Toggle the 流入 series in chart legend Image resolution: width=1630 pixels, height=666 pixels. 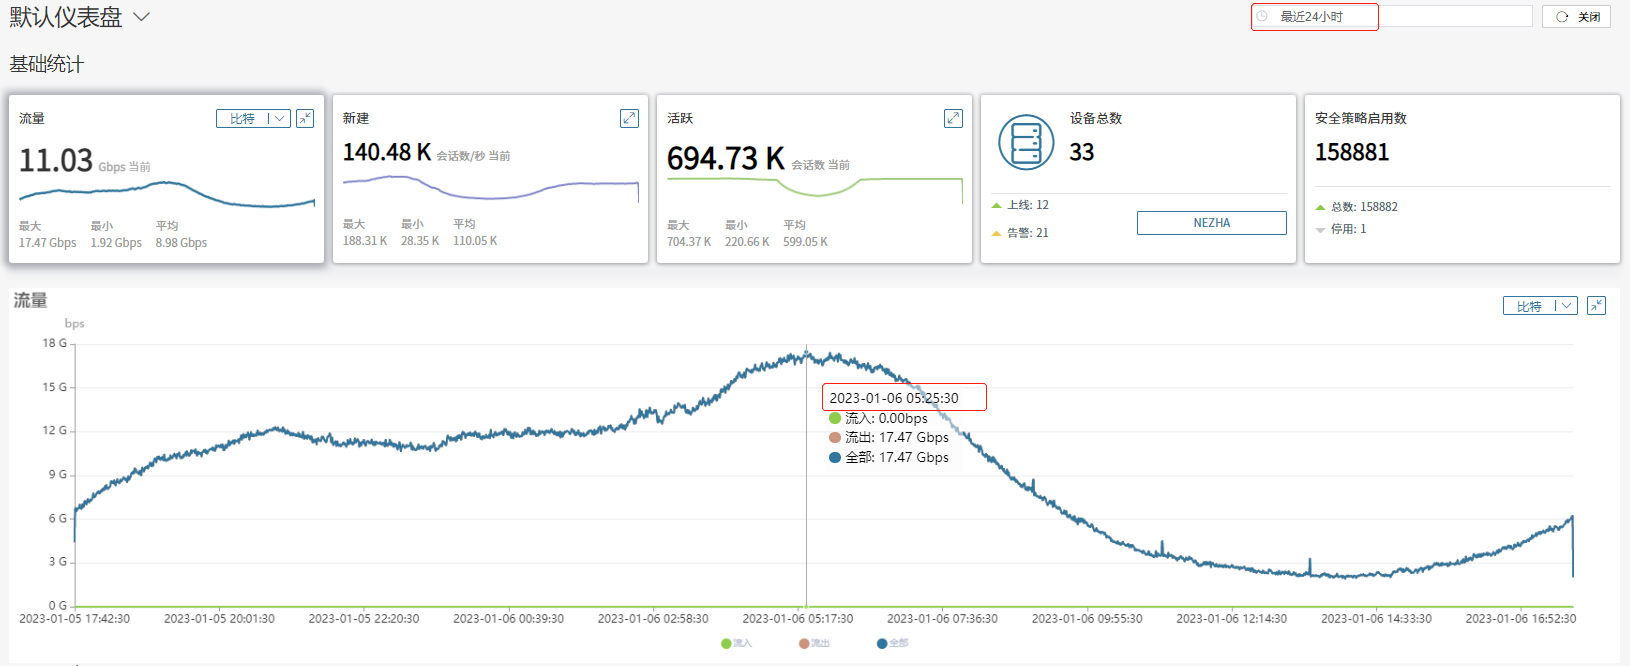[x=736, y=643]
